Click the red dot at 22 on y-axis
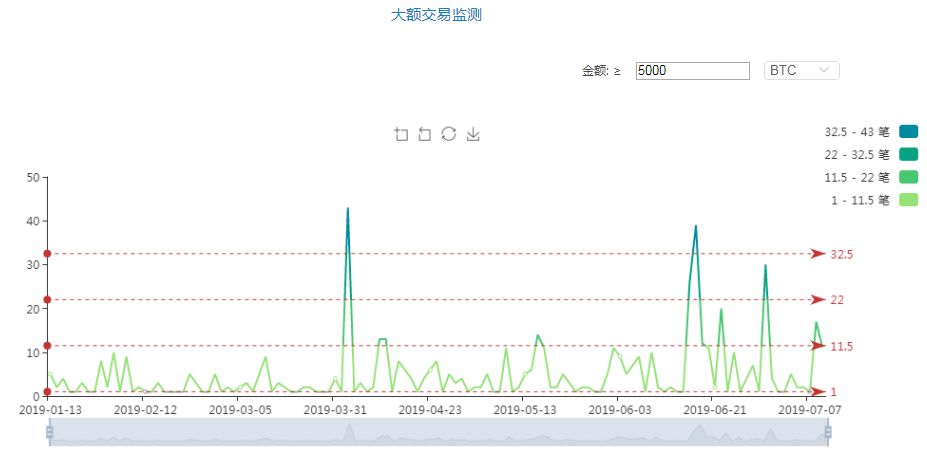Viewport: 927px width, 462px height. 47,300
